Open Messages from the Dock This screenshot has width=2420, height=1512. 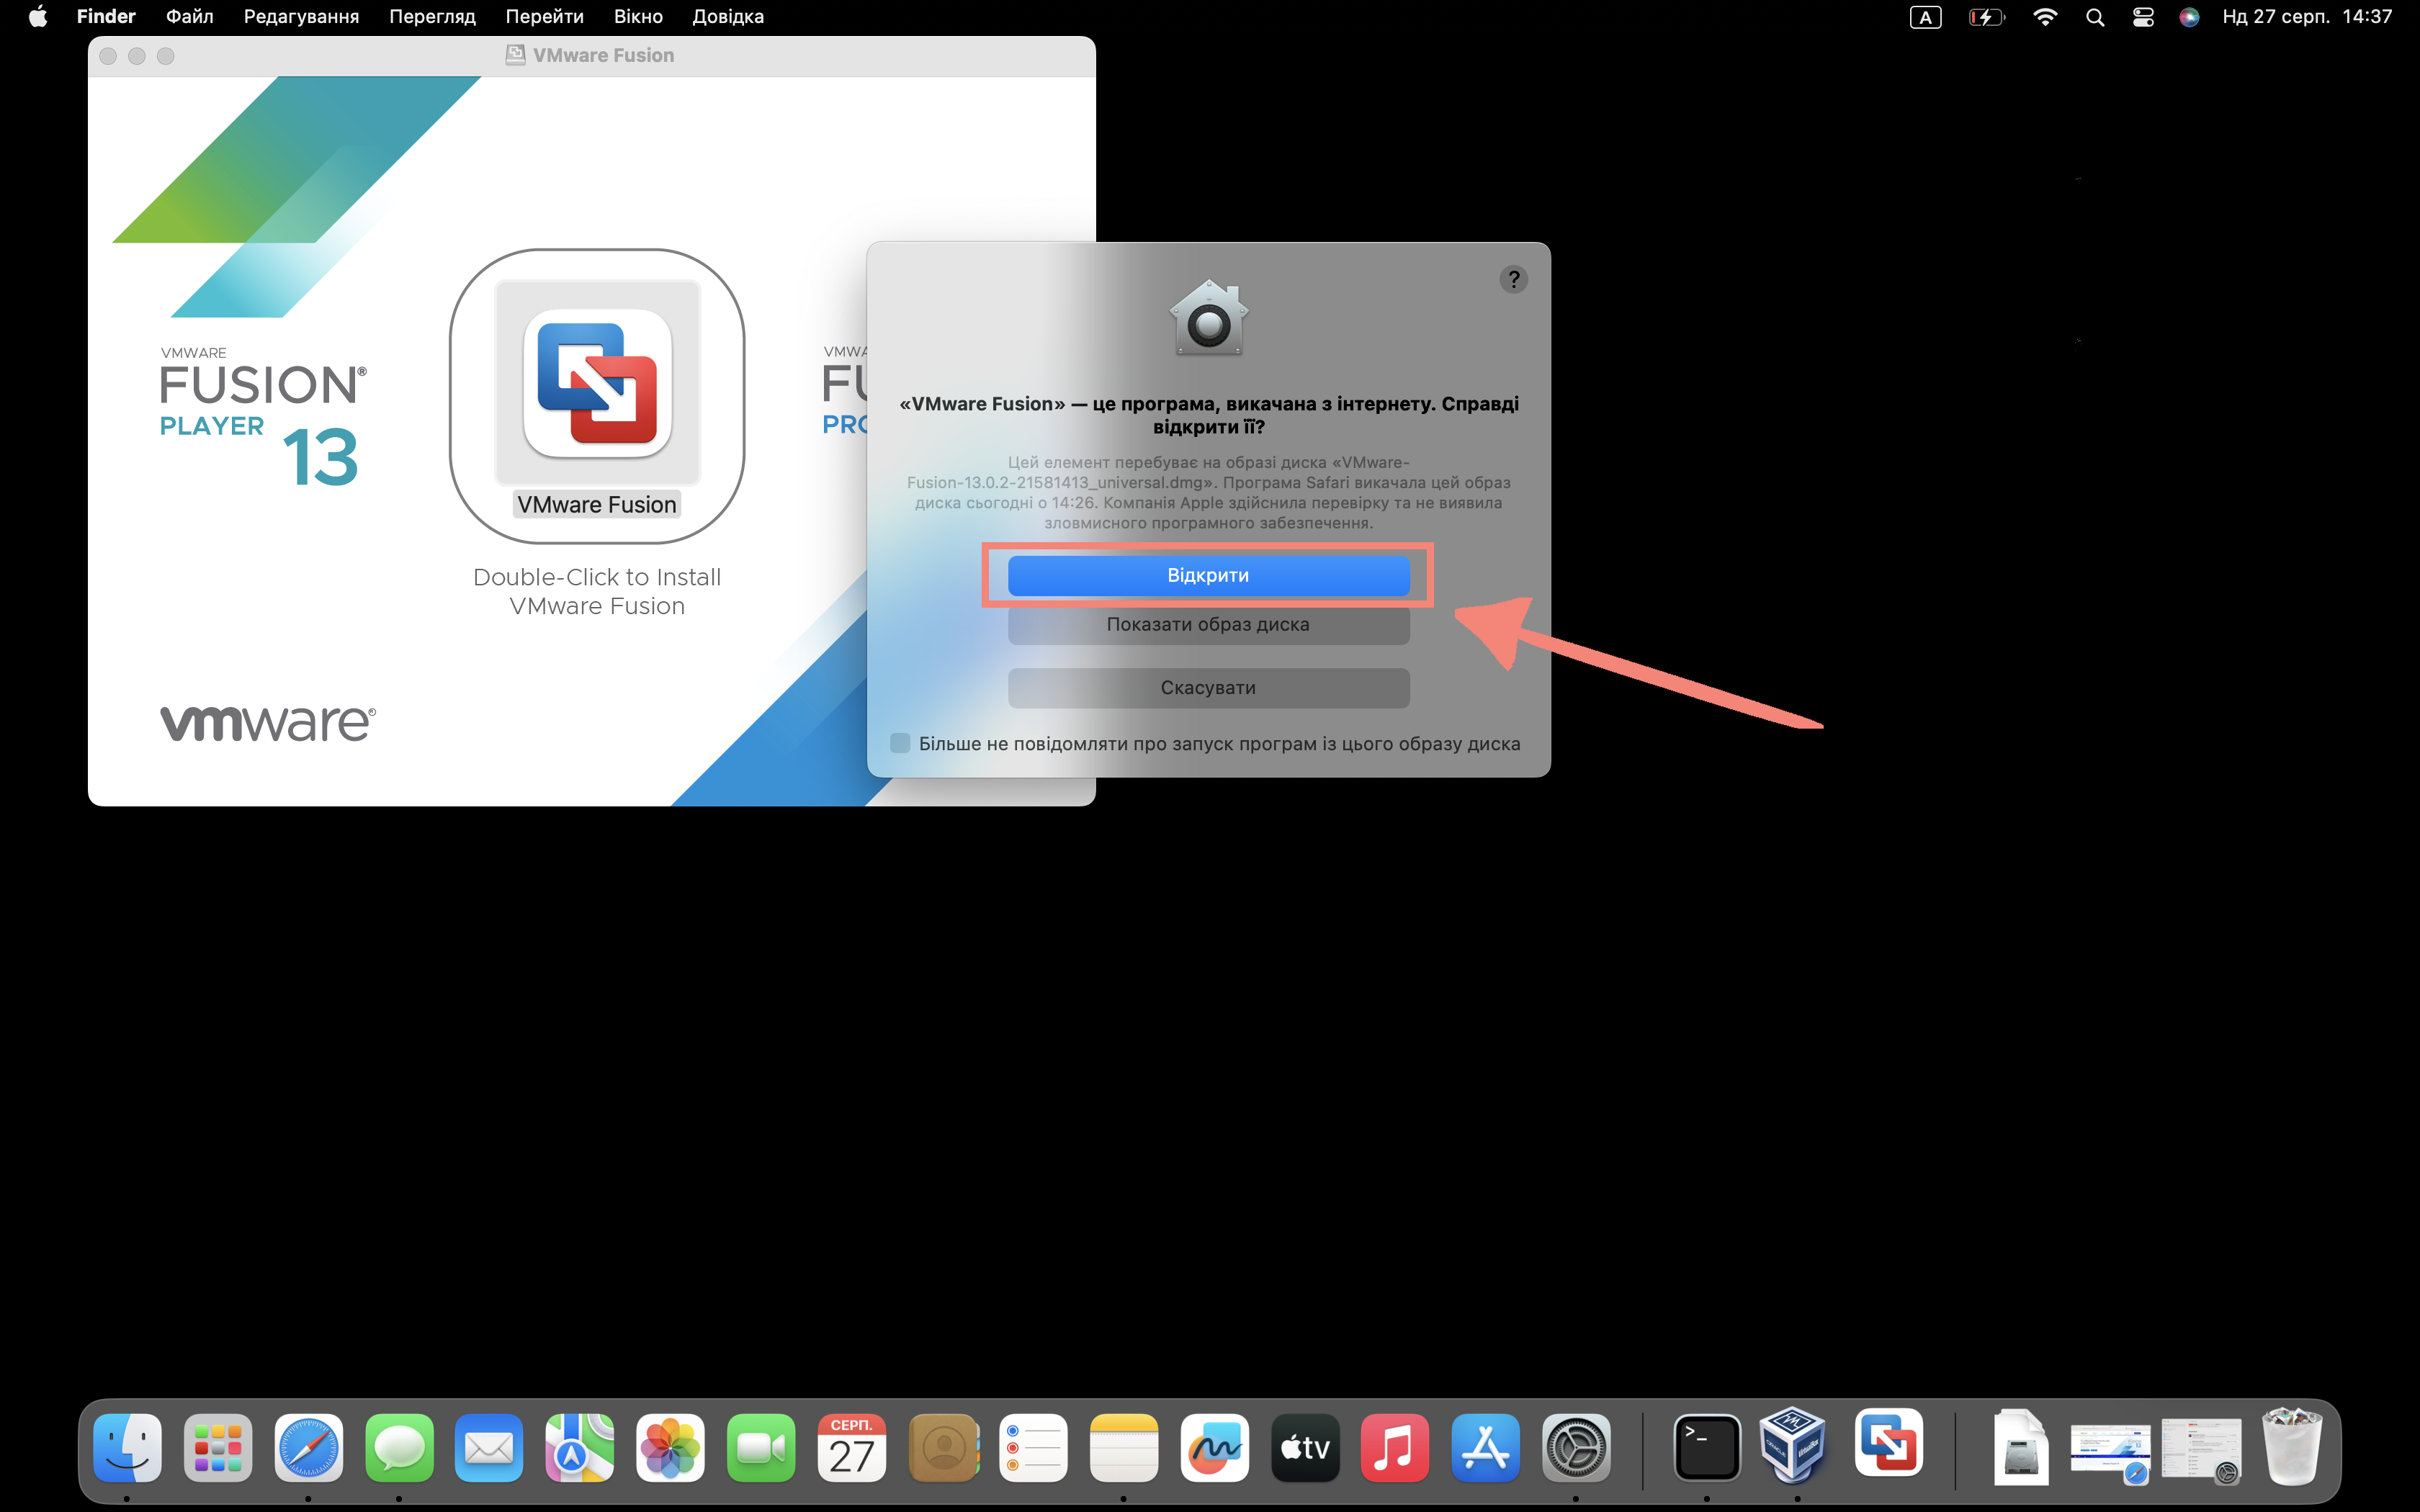coord(399,1447)
